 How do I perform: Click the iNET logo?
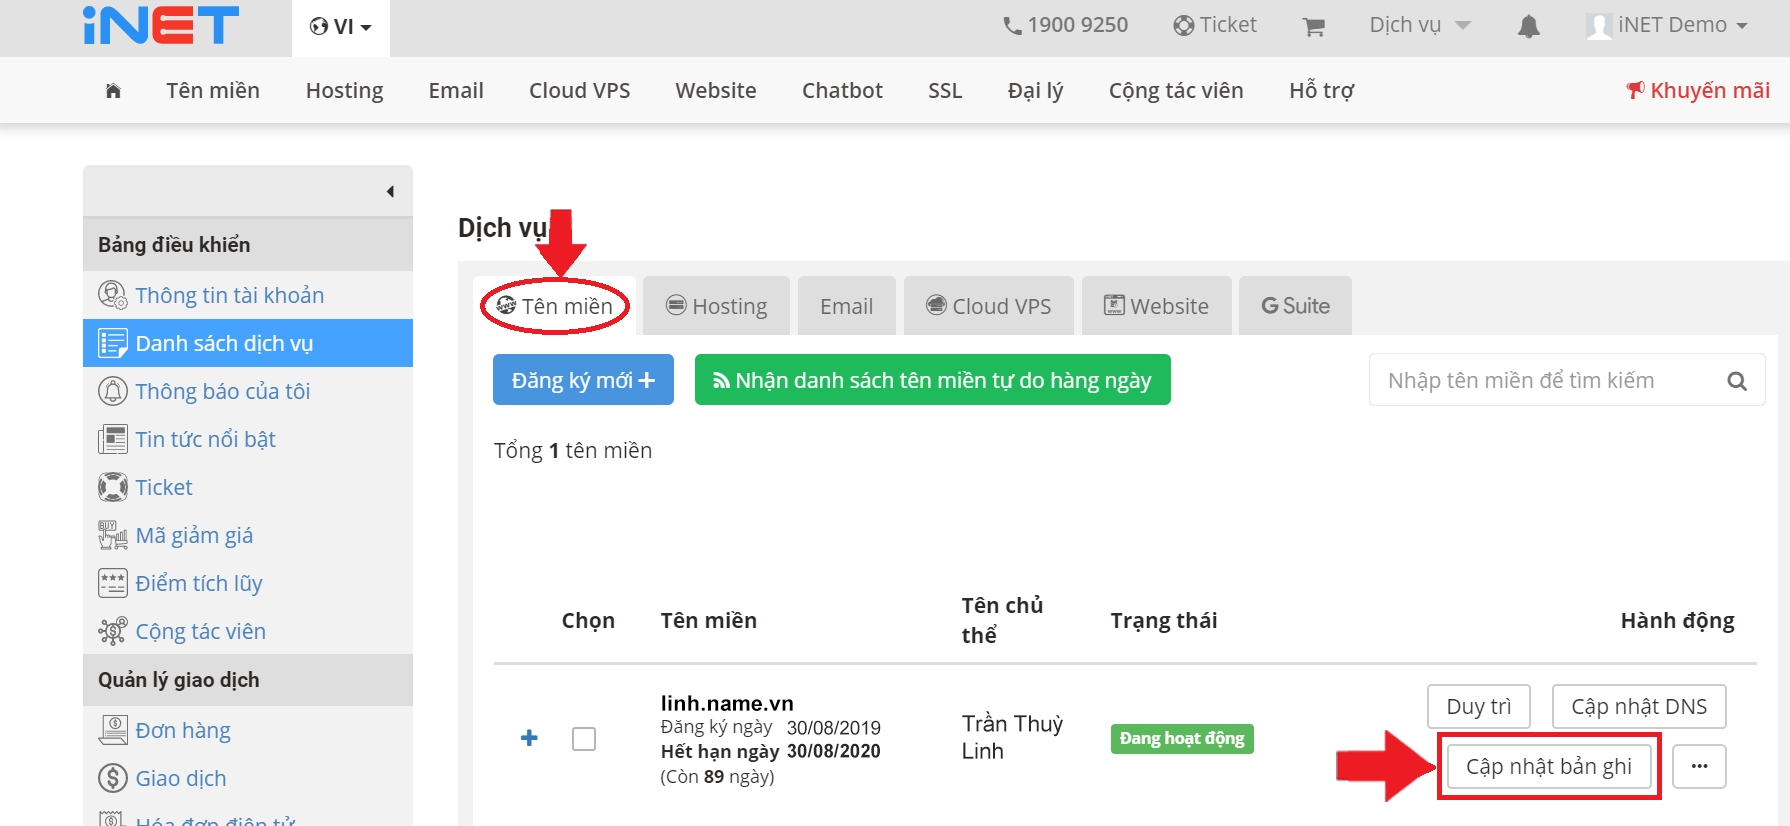pyautogui.click(x=161, y=25)
